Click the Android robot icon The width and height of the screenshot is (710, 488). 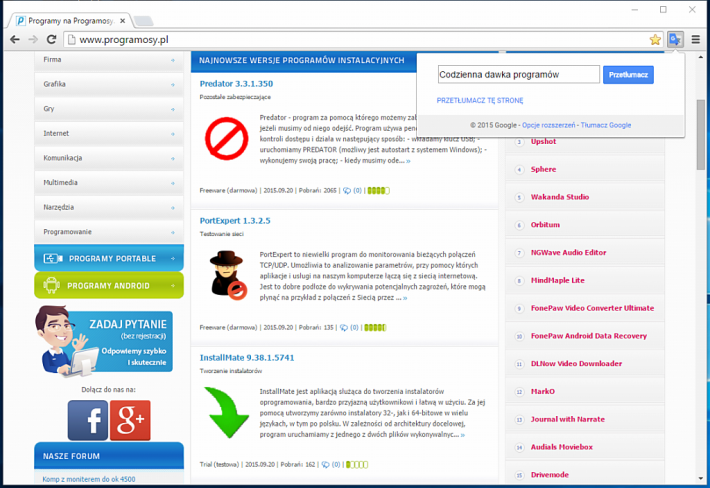pyautogui.click(x=51, y=285)
